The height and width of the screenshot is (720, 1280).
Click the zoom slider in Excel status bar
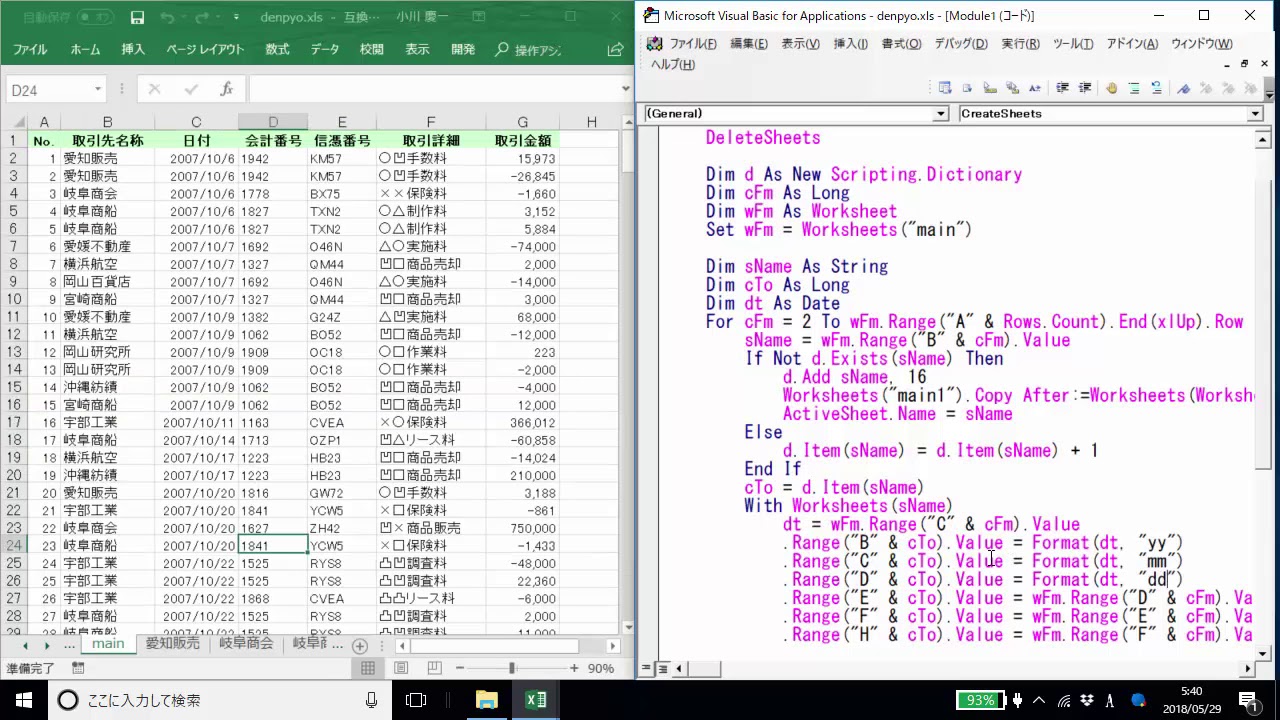[512, 668]
